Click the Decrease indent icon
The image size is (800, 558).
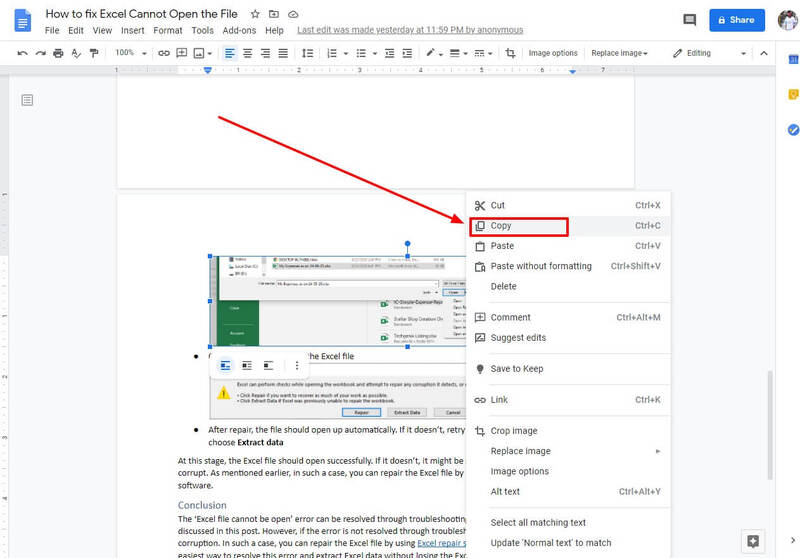pyautogui.click(x=389, y=53)
